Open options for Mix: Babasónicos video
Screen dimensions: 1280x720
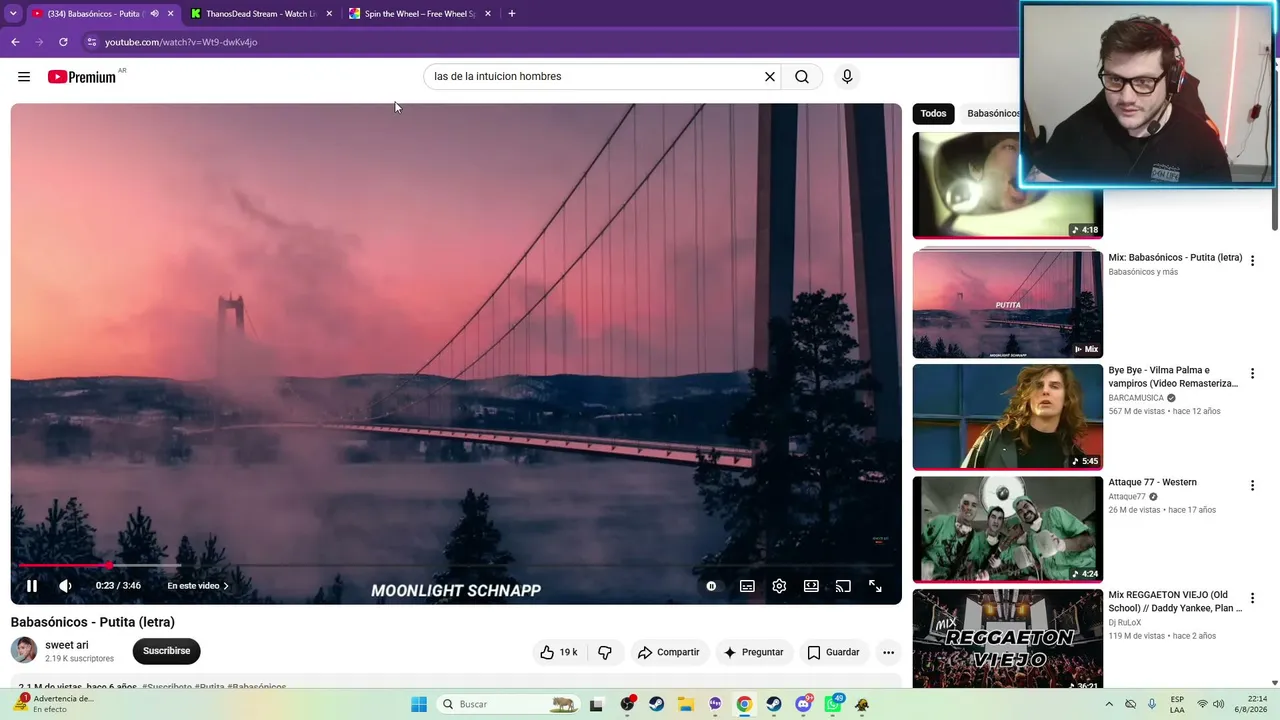[x=1252, y=261]
